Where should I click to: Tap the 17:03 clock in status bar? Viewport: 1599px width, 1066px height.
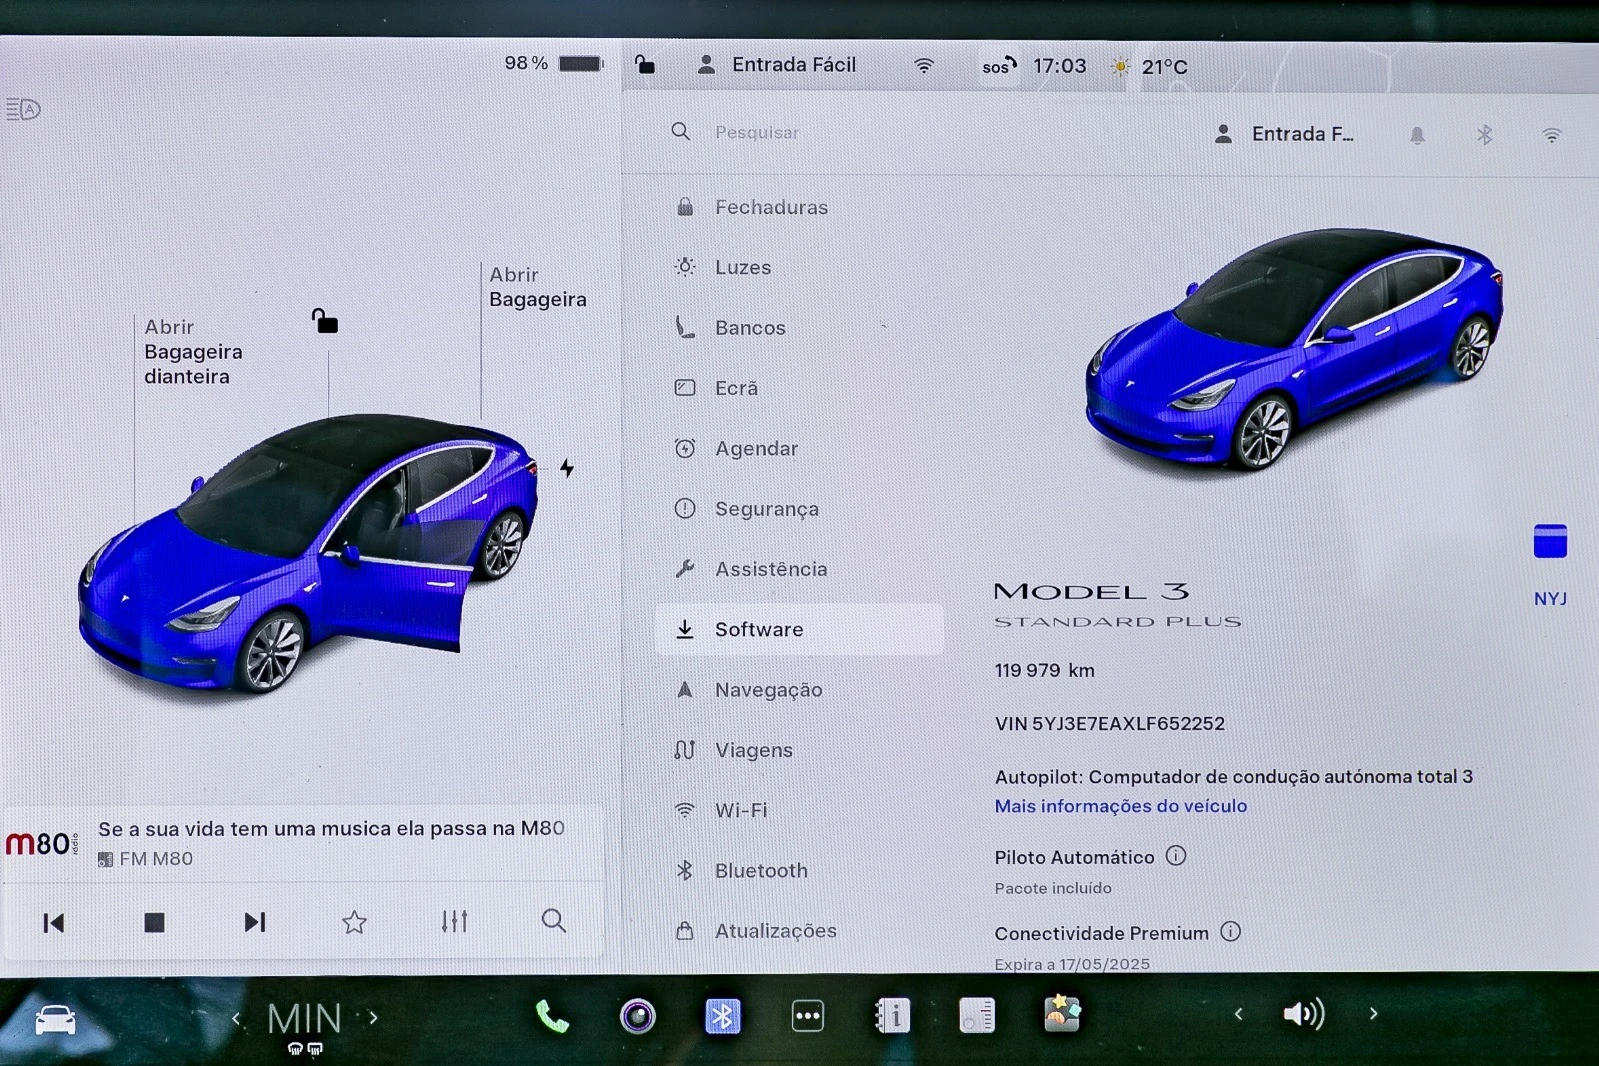point(1059,66)
